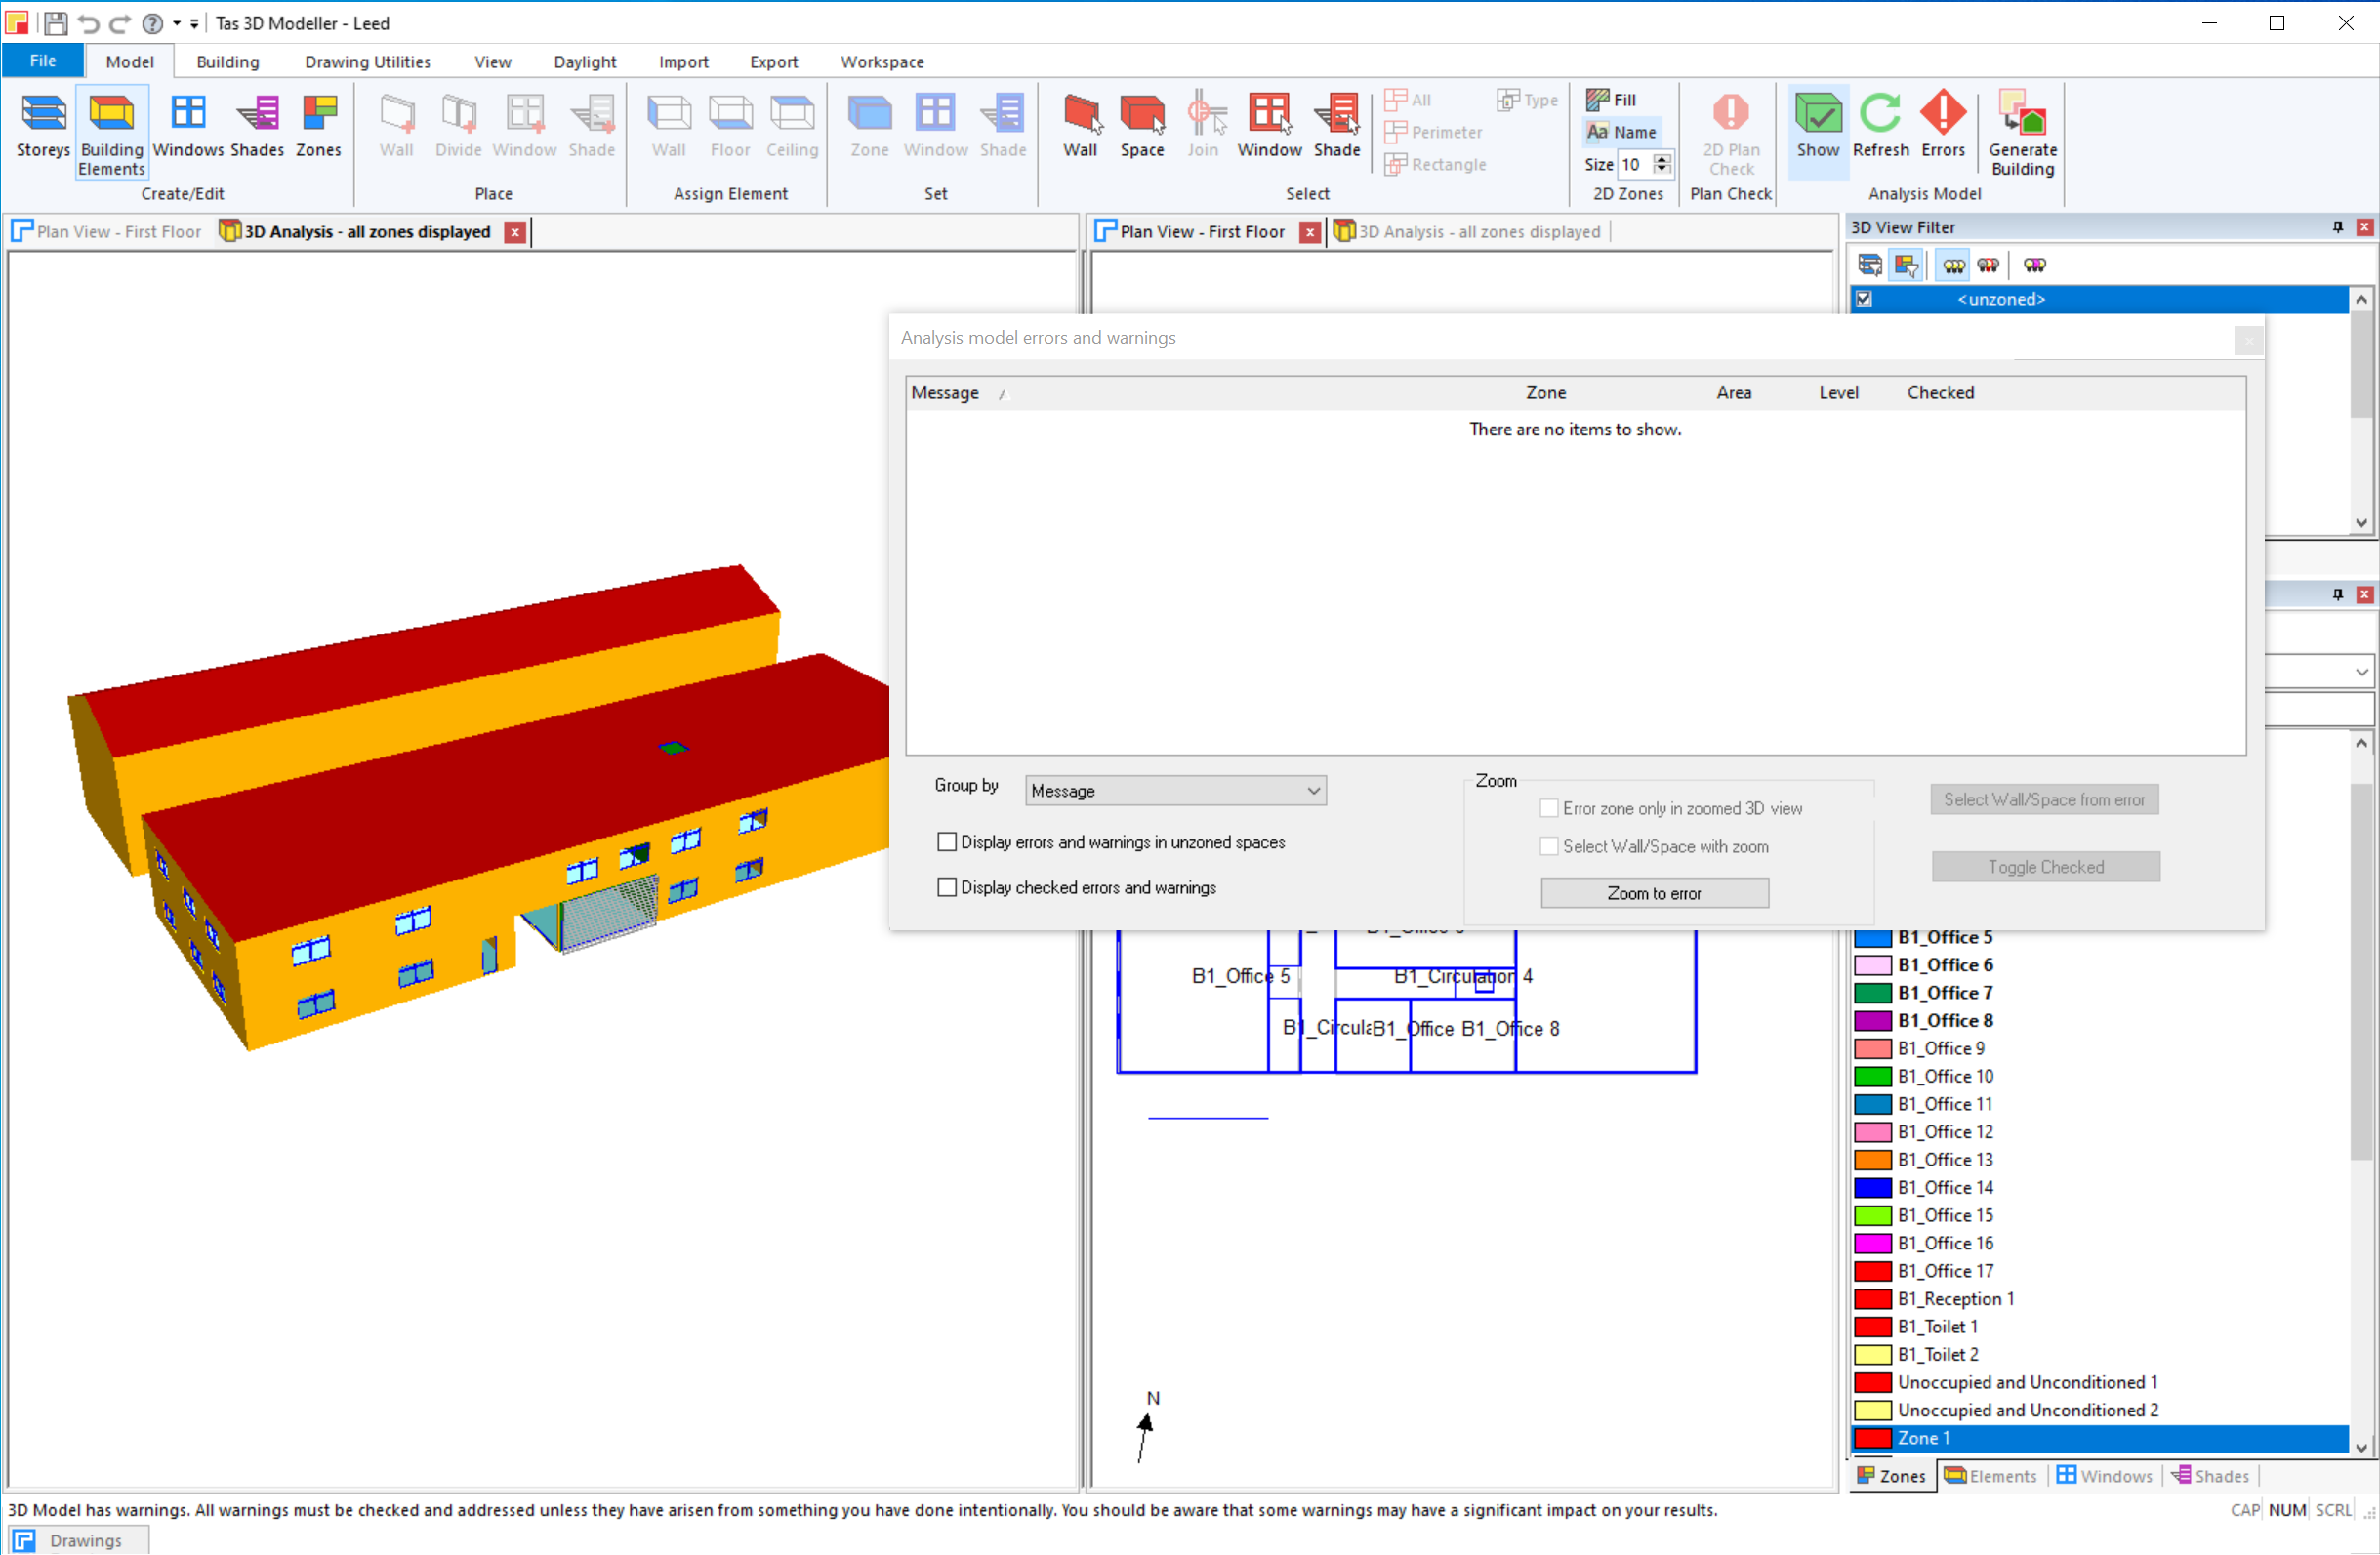Image resolution: width=2380 pixels, height=1555 pixels.
Task: Toggle Error zone only in zoomed 3D view
Action: click(x=1547, y=809)
